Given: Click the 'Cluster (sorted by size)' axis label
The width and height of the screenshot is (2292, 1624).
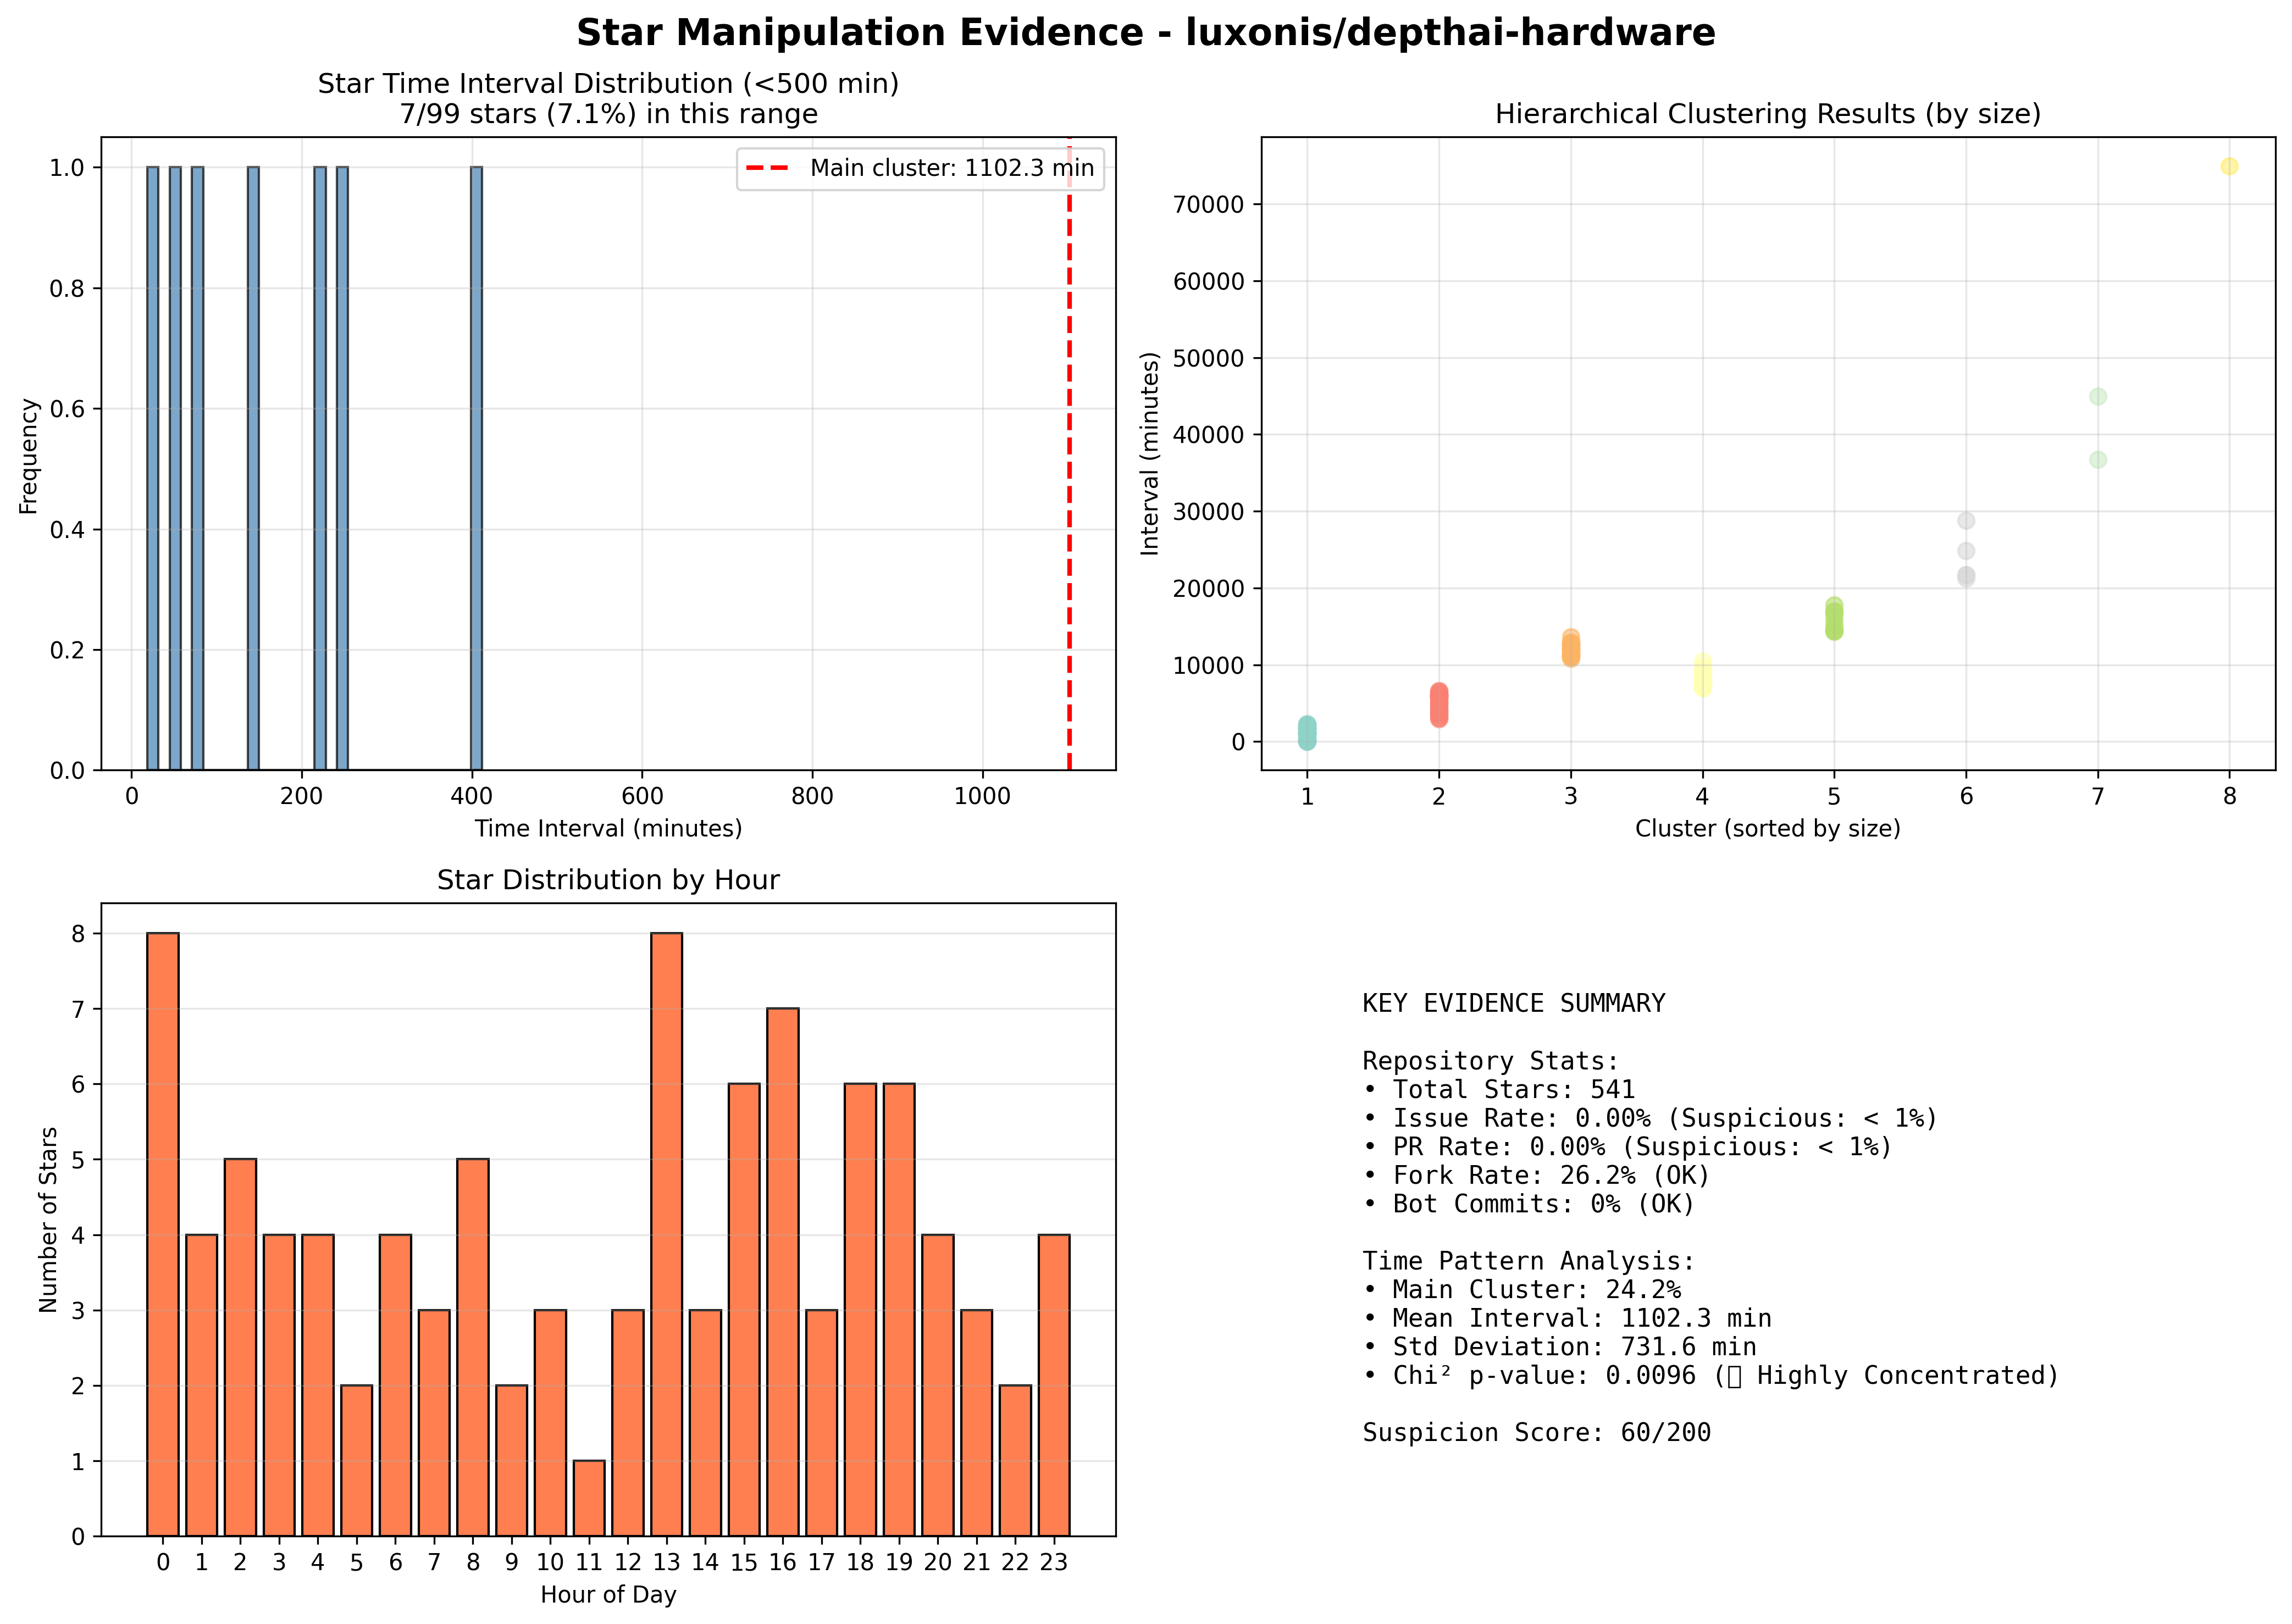Looking at the screenshot, I should pyautogui.click(x=1767, y=828).
